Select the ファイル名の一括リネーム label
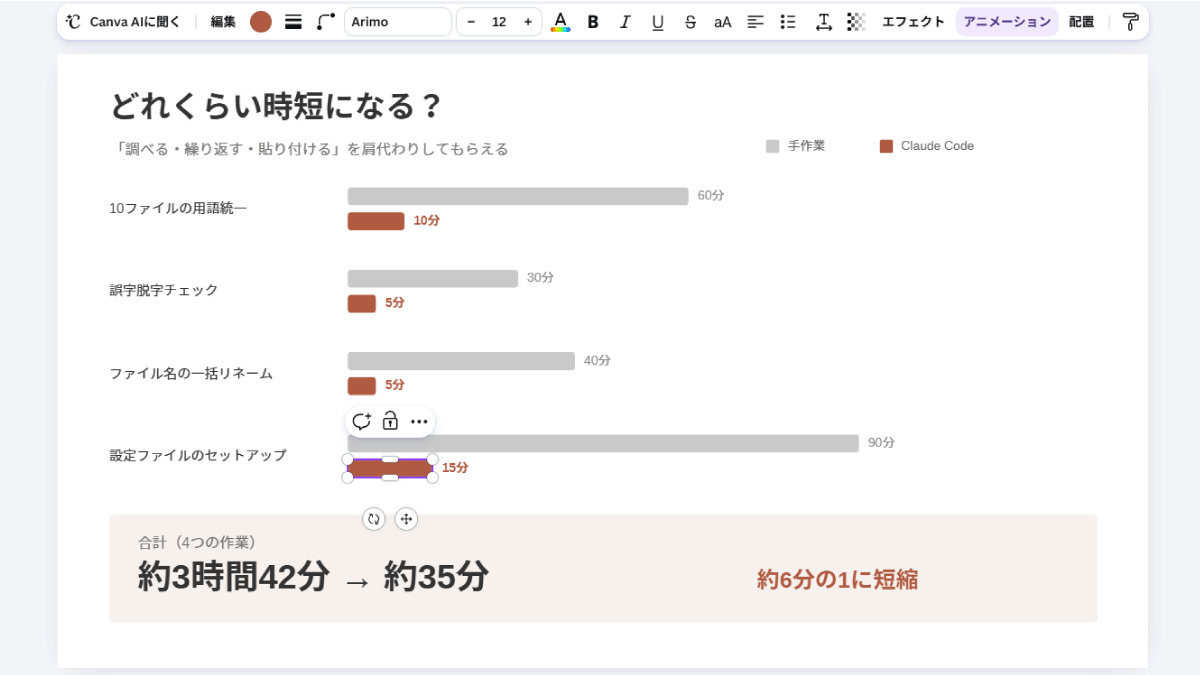 coord(191,373)
